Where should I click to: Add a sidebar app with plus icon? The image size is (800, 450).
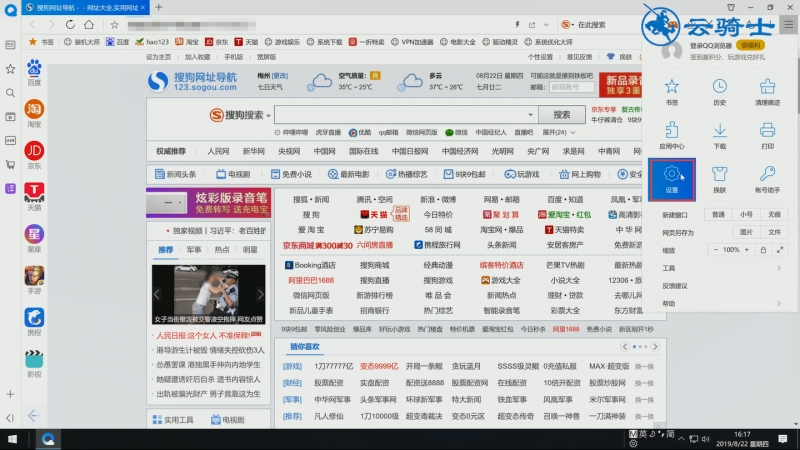coord(10,394)
